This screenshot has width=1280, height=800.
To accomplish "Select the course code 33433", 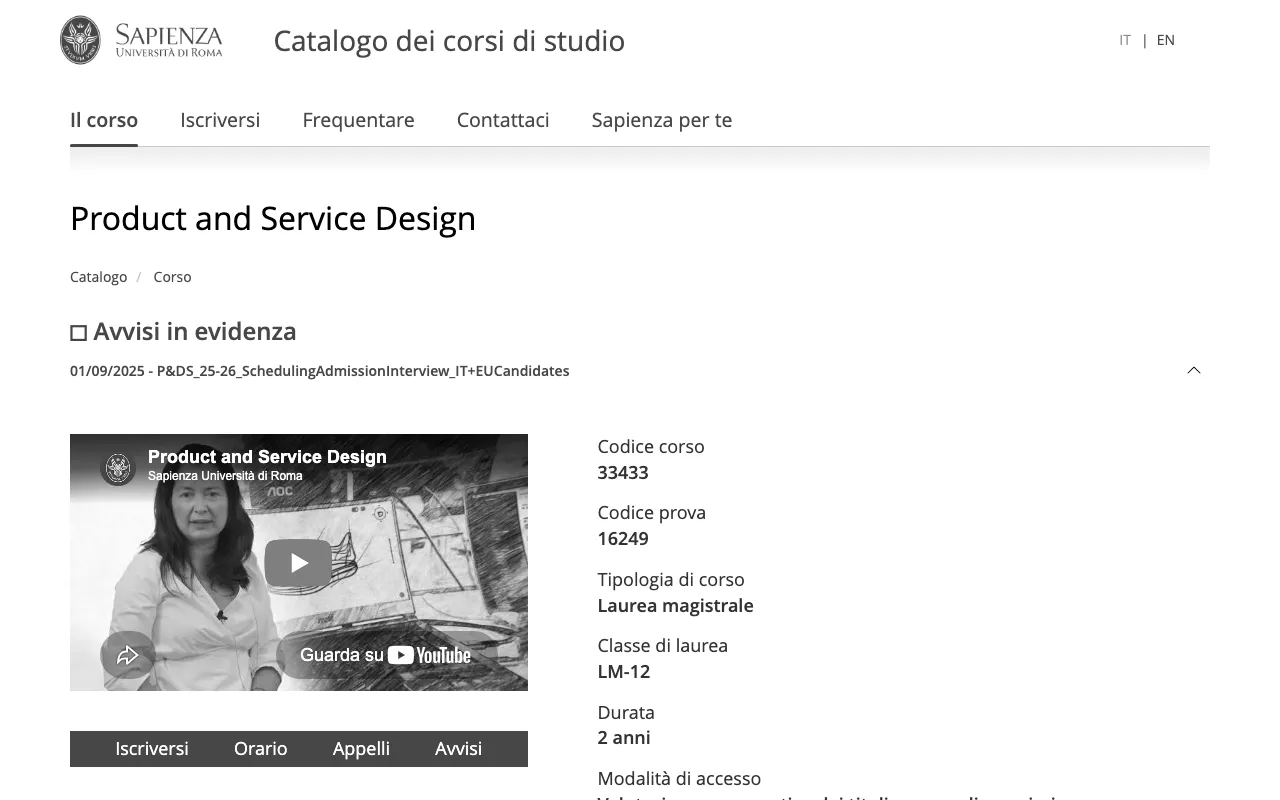I will [x=623, y=473].
